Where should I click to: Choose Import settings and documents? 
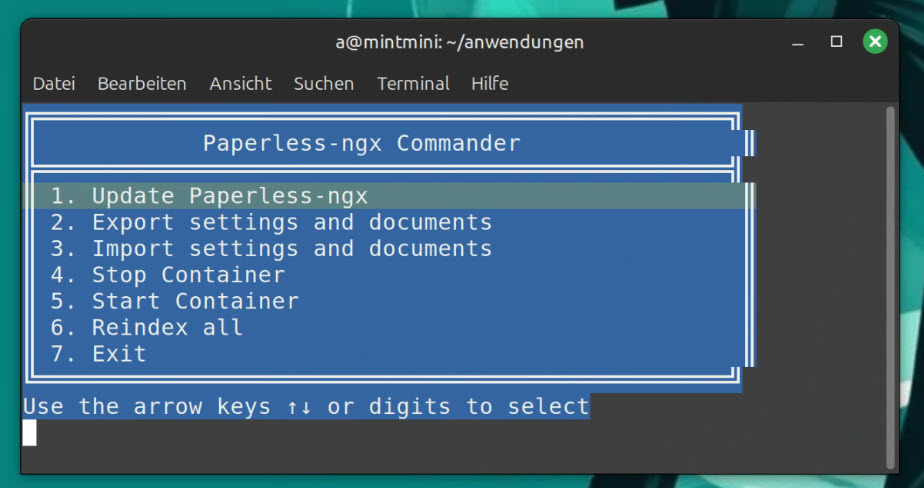(271, 248)
